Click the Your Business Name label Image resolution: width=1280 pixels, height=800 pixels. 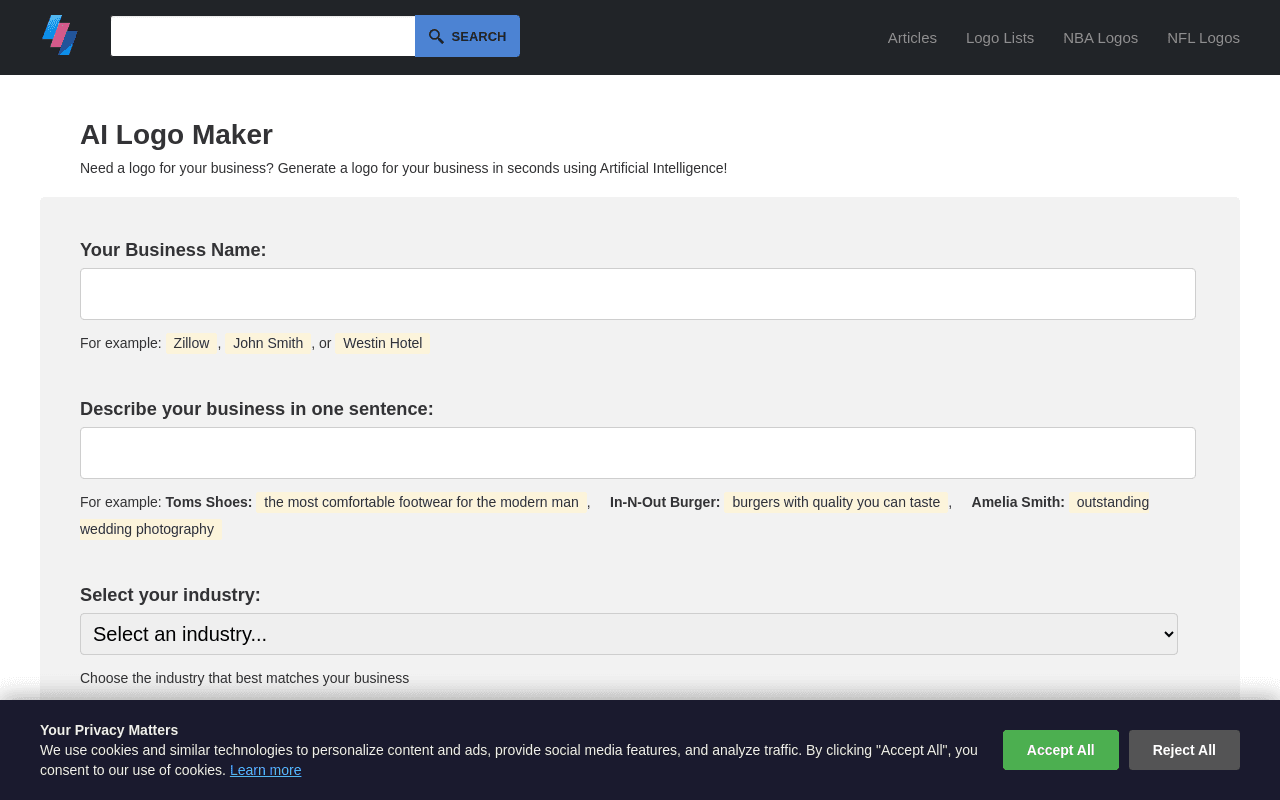click(x=173, y=250)
